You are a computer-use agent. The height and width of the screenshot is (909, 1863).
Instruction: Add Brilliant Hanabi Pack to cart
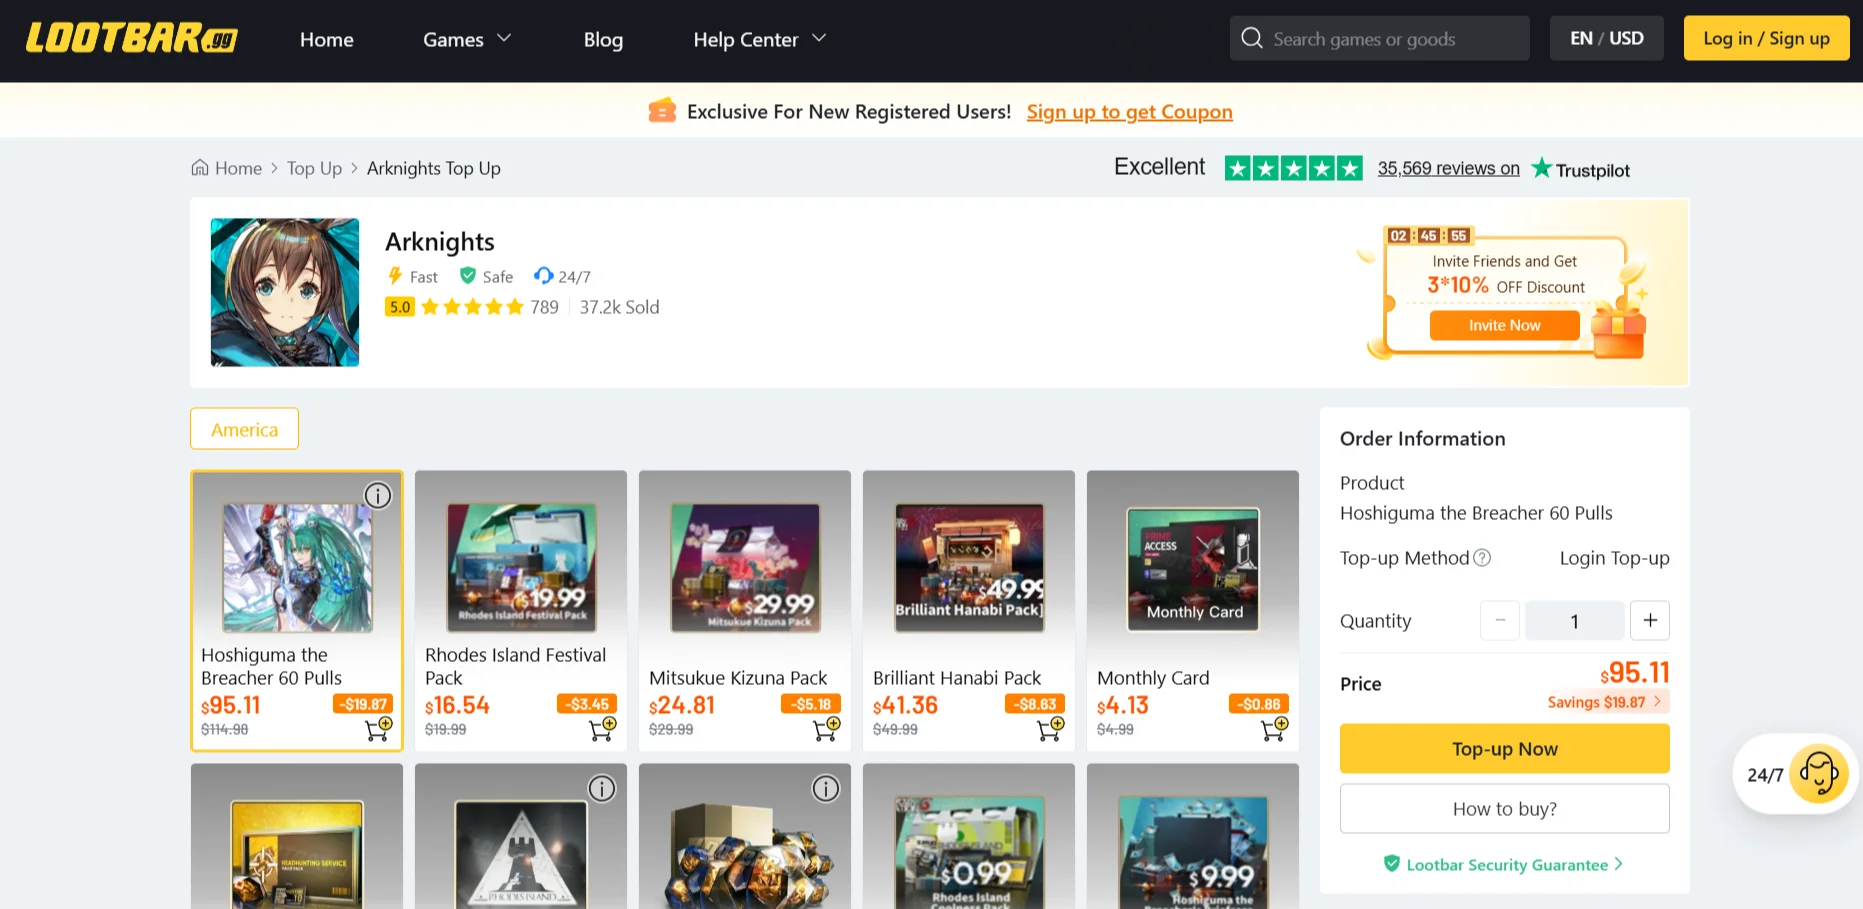(x=1050, y=729)
